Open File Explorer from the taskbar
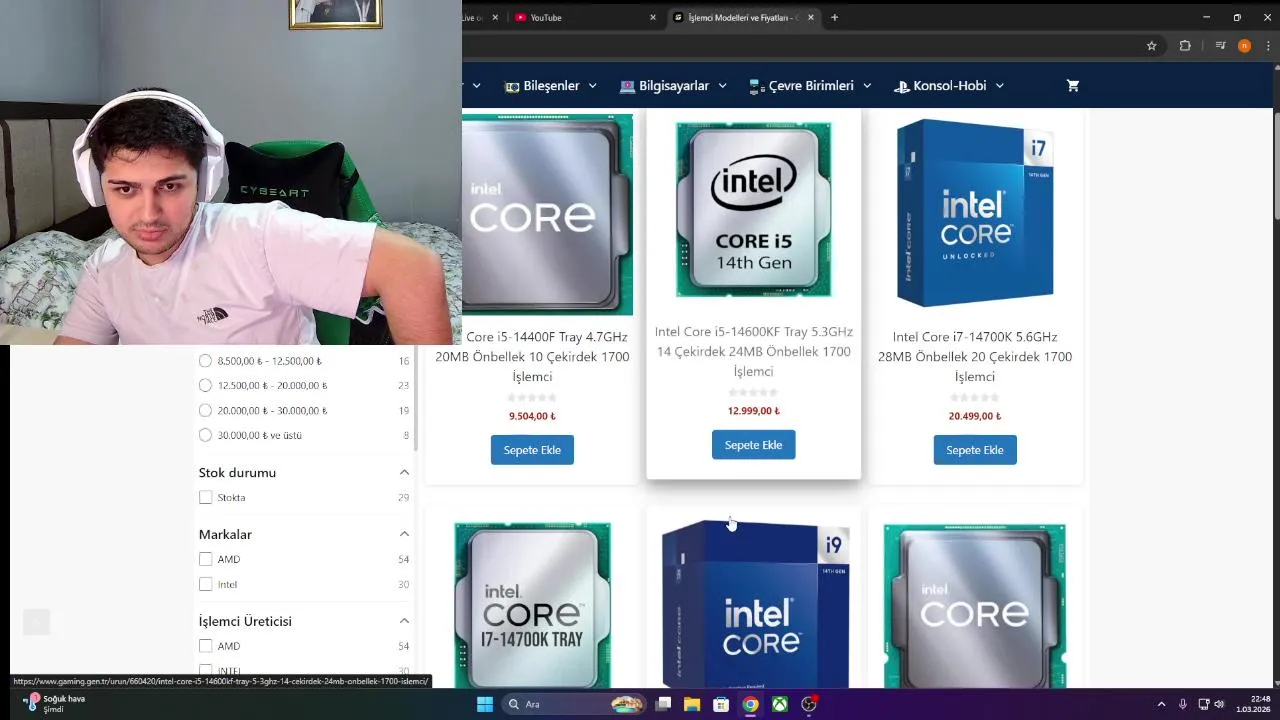The height and width of the screenshot is (720, 1280). (691, 704)
